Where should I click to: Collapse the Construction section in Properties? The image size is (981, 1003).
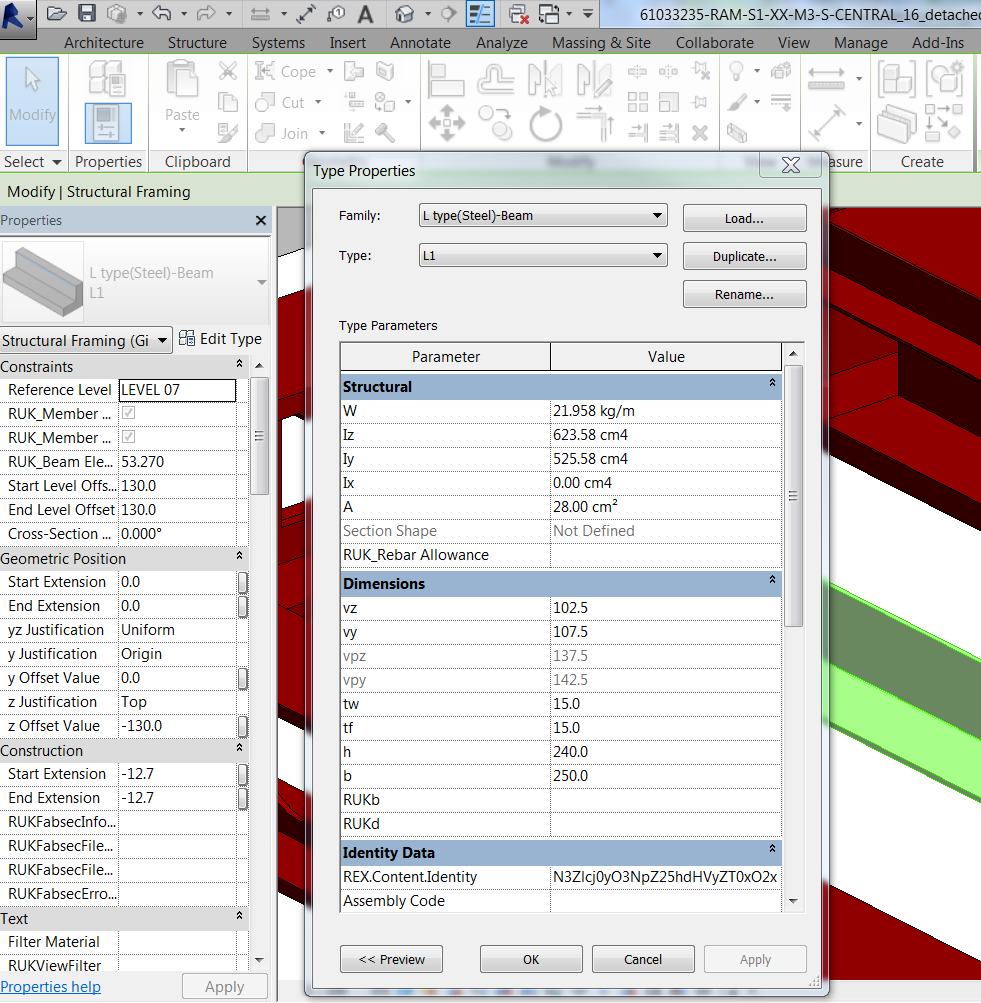[x=239, y=747]
